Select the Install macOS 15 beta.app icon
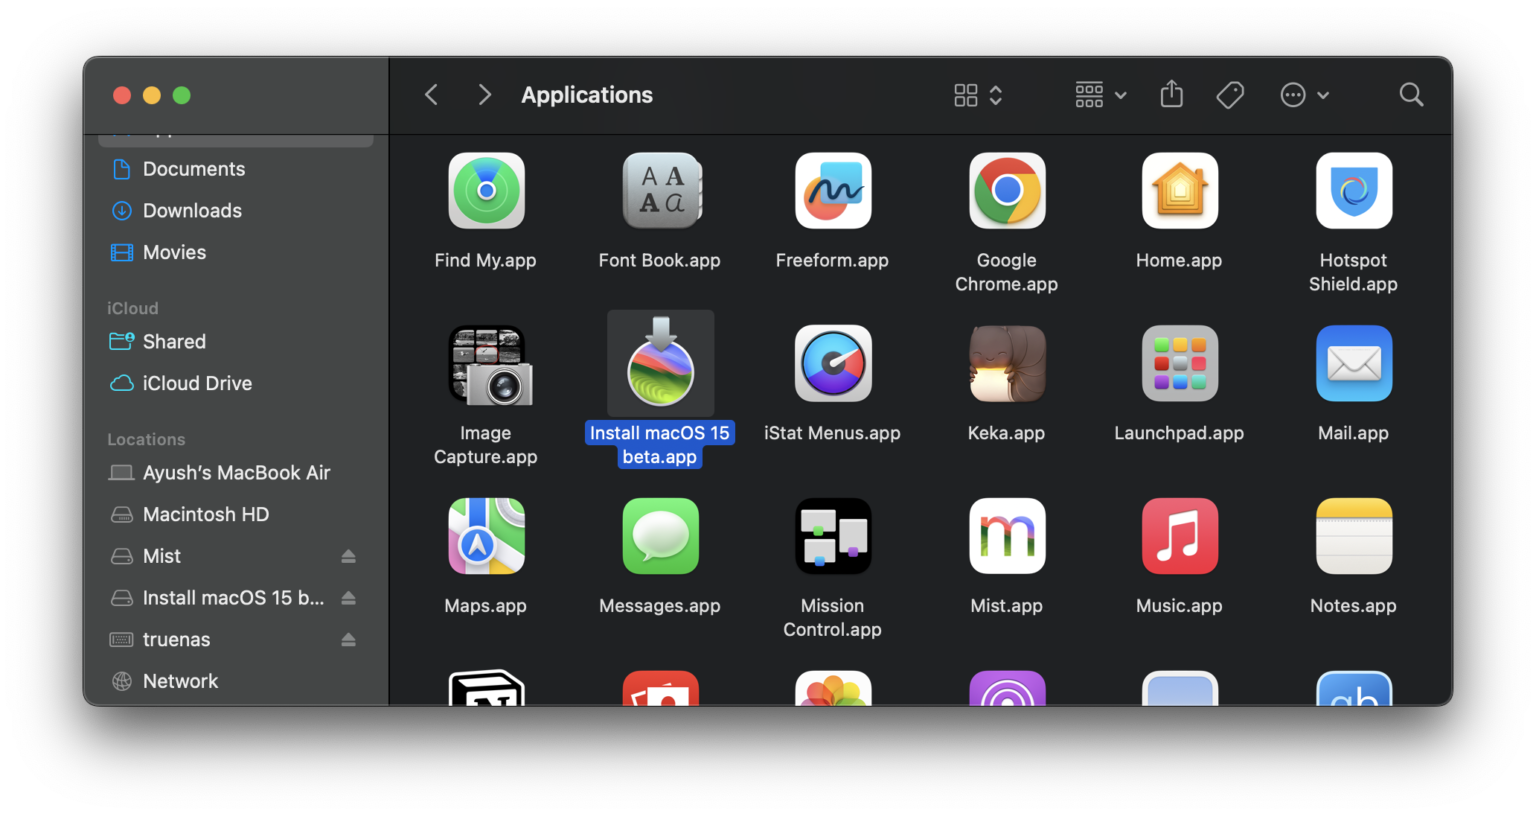1536x816 pixels. [660, 363]
